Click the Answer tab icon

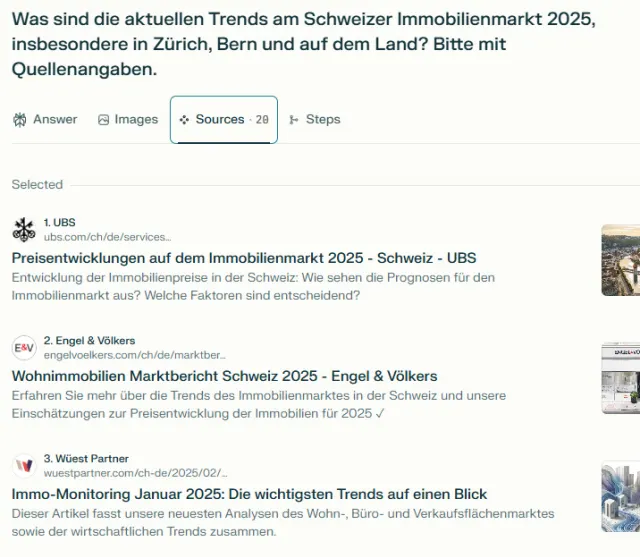[19, 120]
